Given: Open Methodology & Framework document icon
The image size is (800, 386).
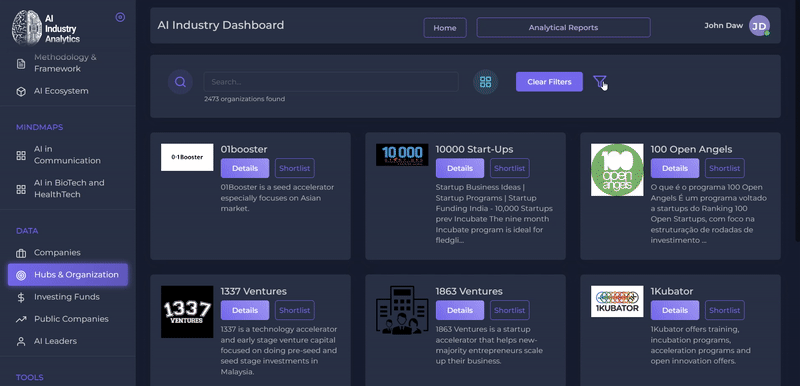Looking at the screenshot, I should (x=21, y=63).
